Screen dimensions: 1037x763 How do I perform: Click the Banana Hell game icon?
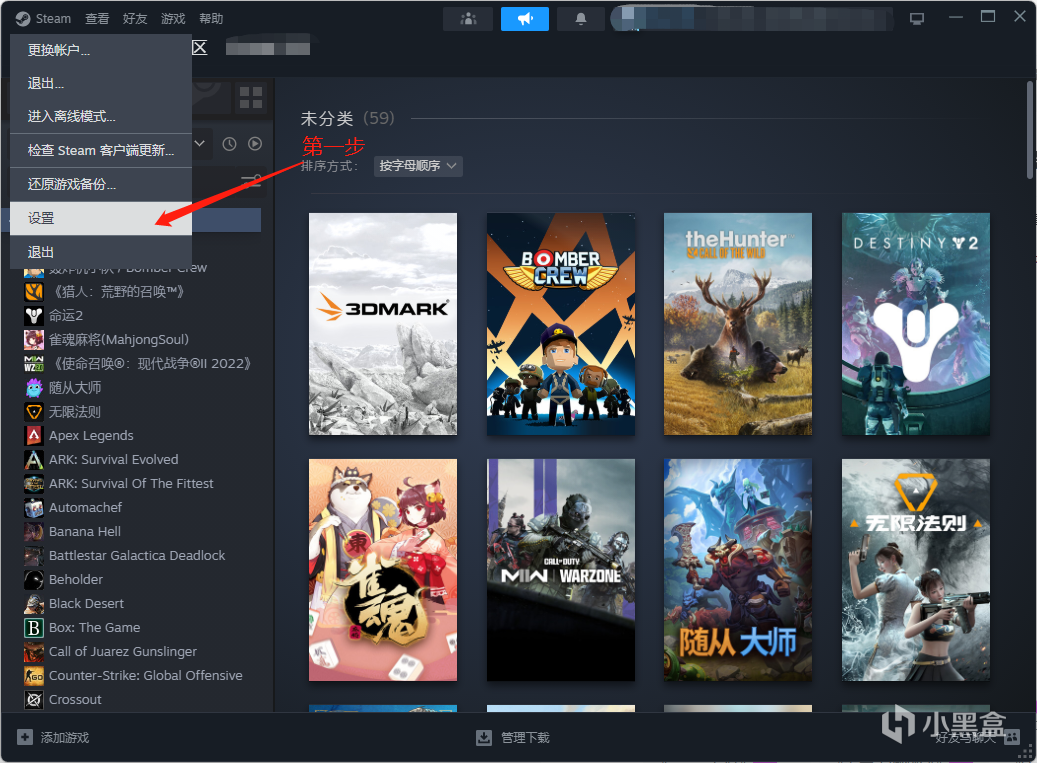(34, 531)
